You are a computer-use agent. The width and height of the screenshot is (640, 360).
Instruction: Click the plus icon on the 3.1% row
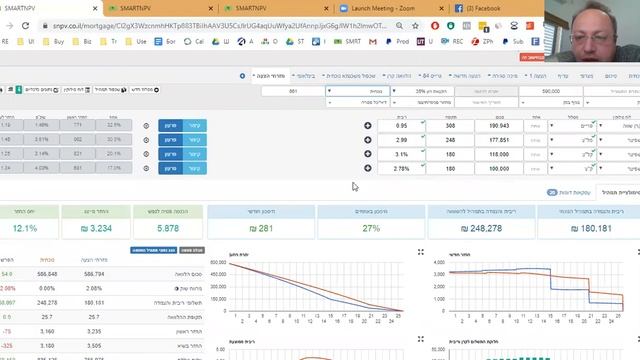pyautogui.click(x=368, y=154)
